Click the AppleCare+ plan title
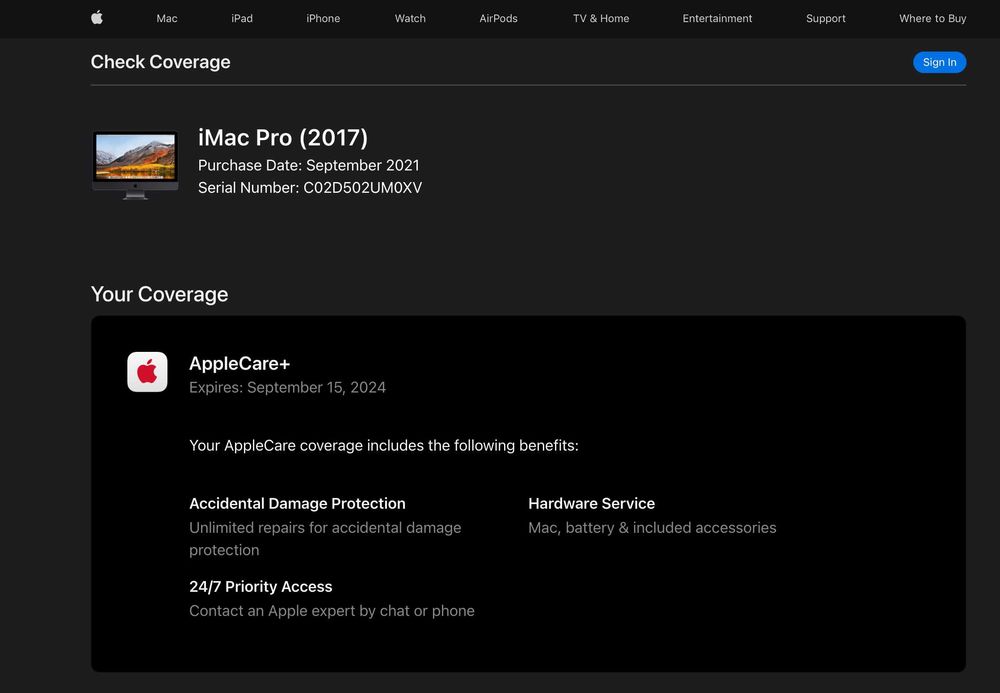Viewport: 1000px width, 693px height. tap(240, 363)
